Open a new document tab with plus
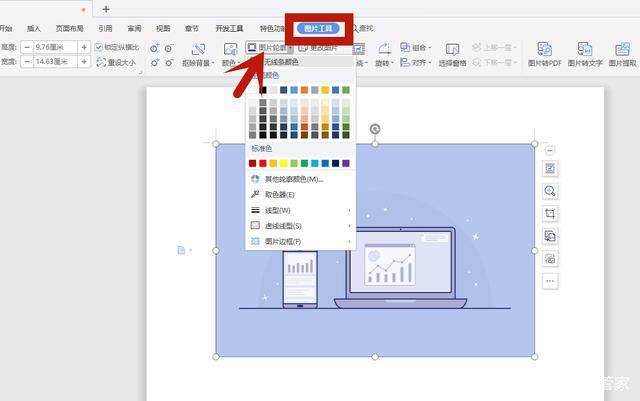 (106, 9)
